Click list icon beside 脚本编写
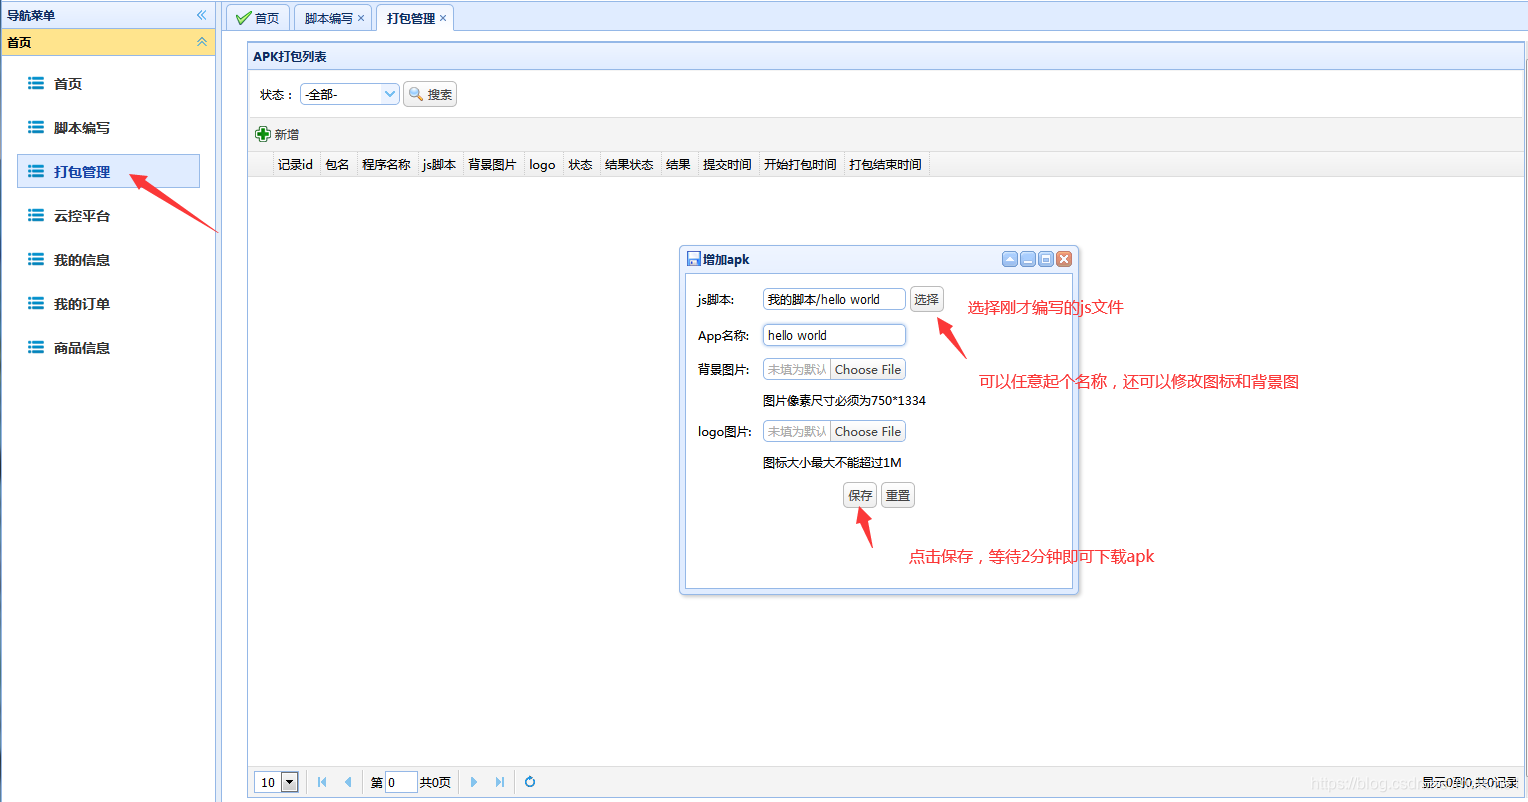The image size is (1528, 802). pyautogui.click(x=36, y=127)
